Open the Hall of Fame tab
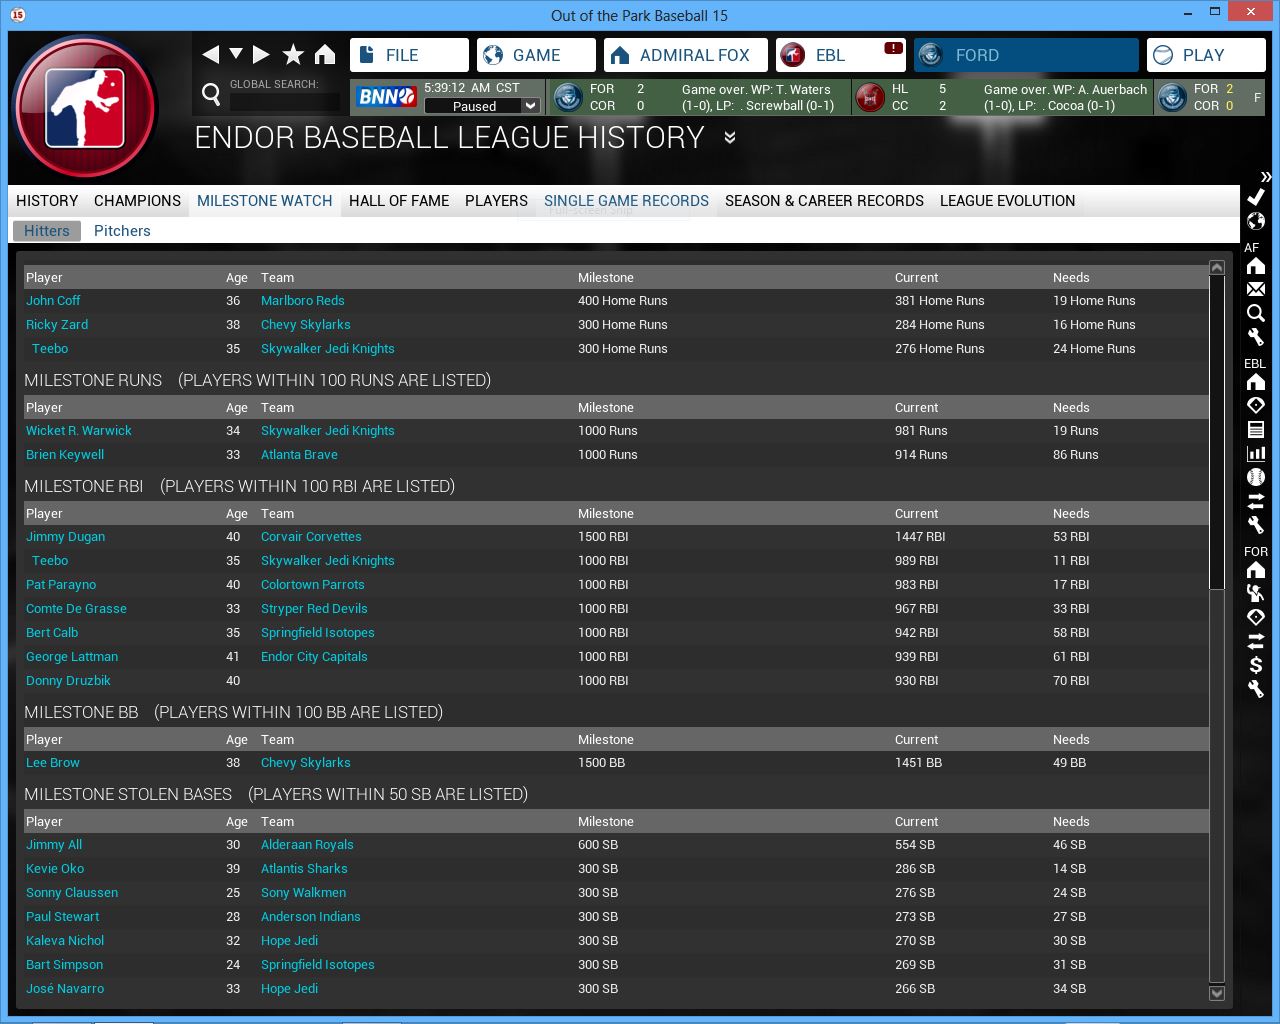1280x1024 pixels. point(399,201)
